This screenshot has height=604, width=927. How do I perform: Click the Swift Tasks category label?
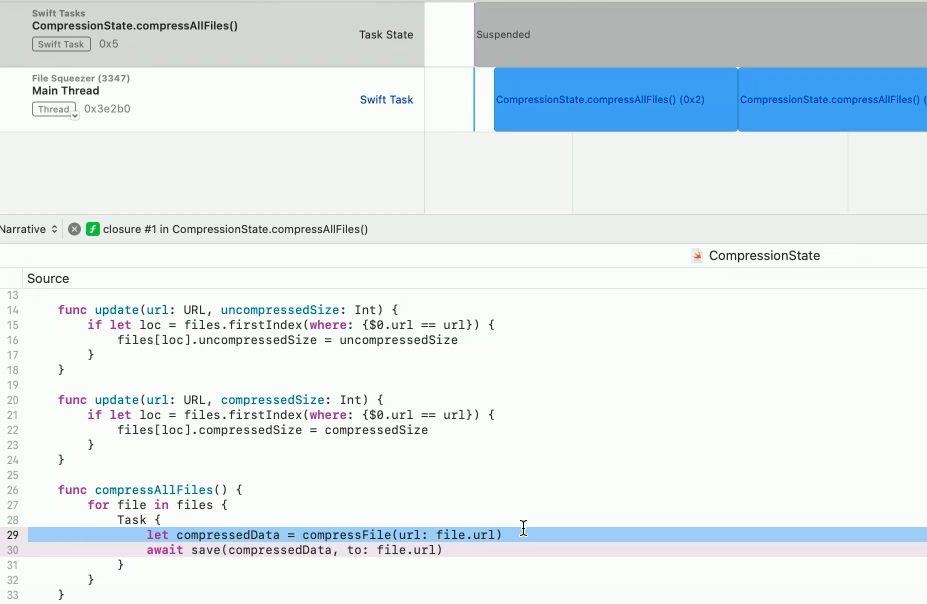(59, 13)
